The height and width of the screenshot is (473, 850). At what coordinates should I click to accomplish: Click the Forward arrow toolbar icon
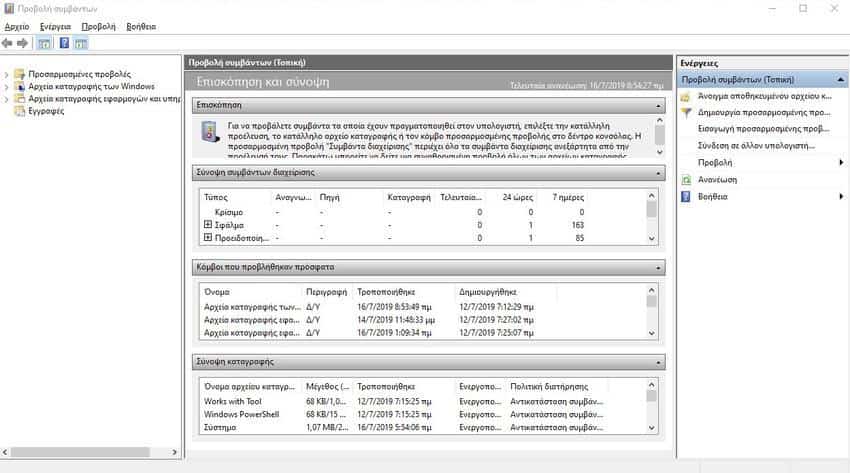pyautogui.click(x=22, y=43)
